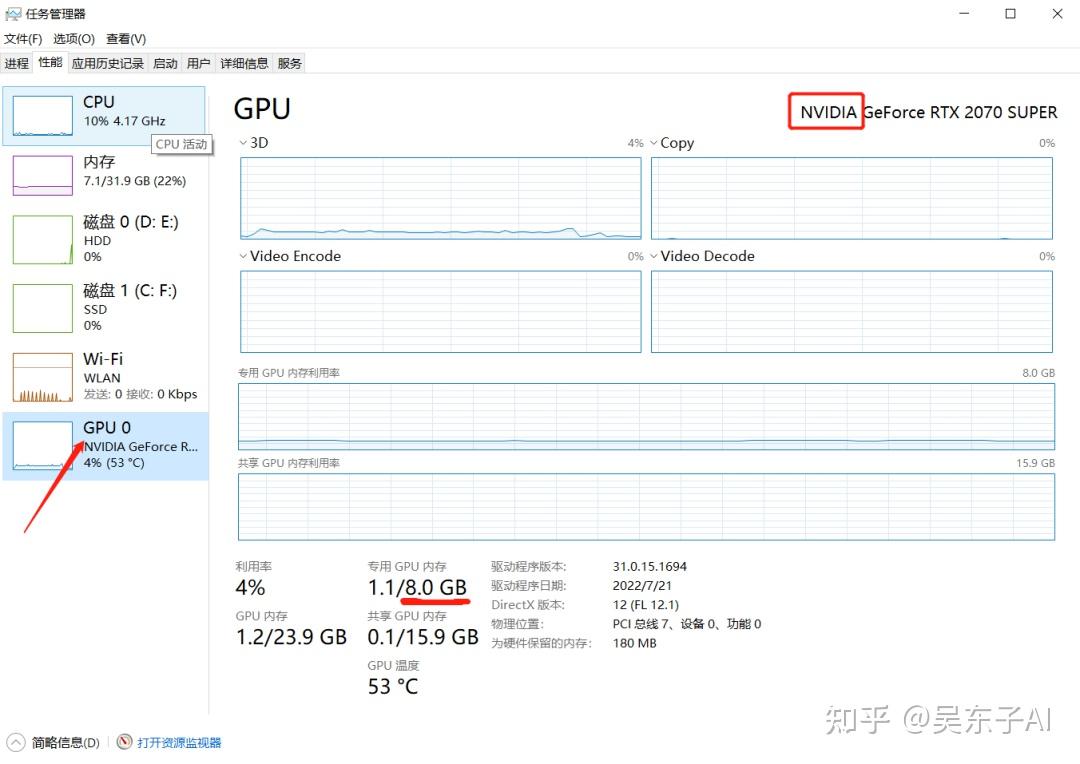Screen dimensions: 1080x764
Task: Click the Copy engine usage graph
Action: coord(851,198)
